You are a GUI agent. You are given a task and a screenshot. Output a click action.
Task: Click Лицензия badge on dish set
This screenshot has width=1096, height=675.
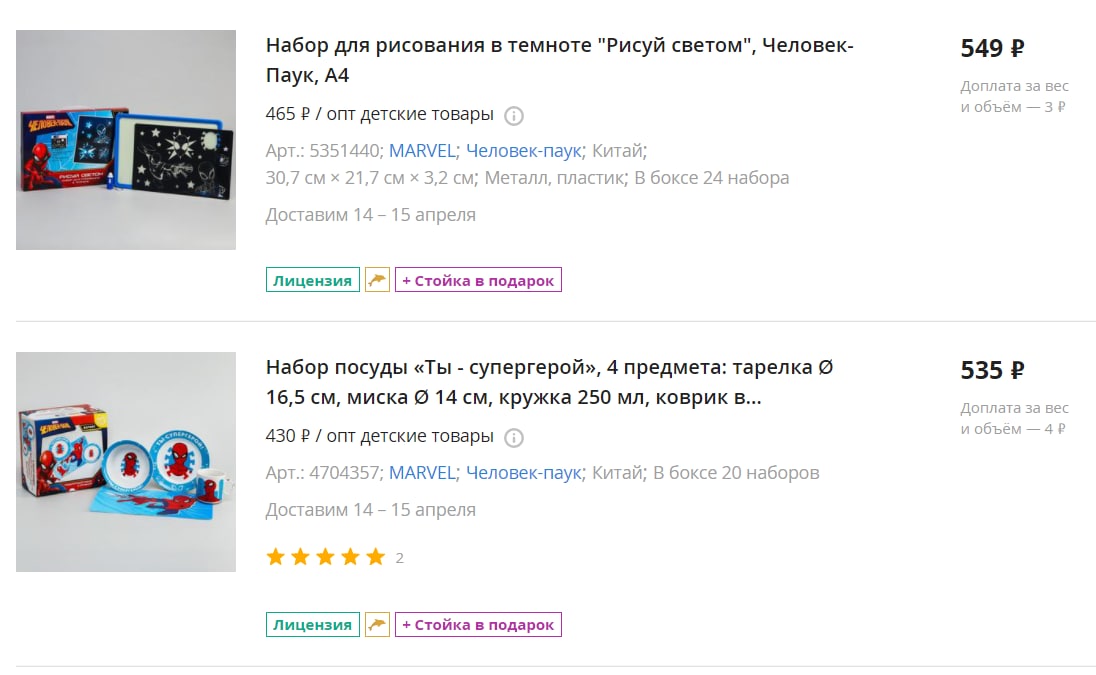pos(312,625)
